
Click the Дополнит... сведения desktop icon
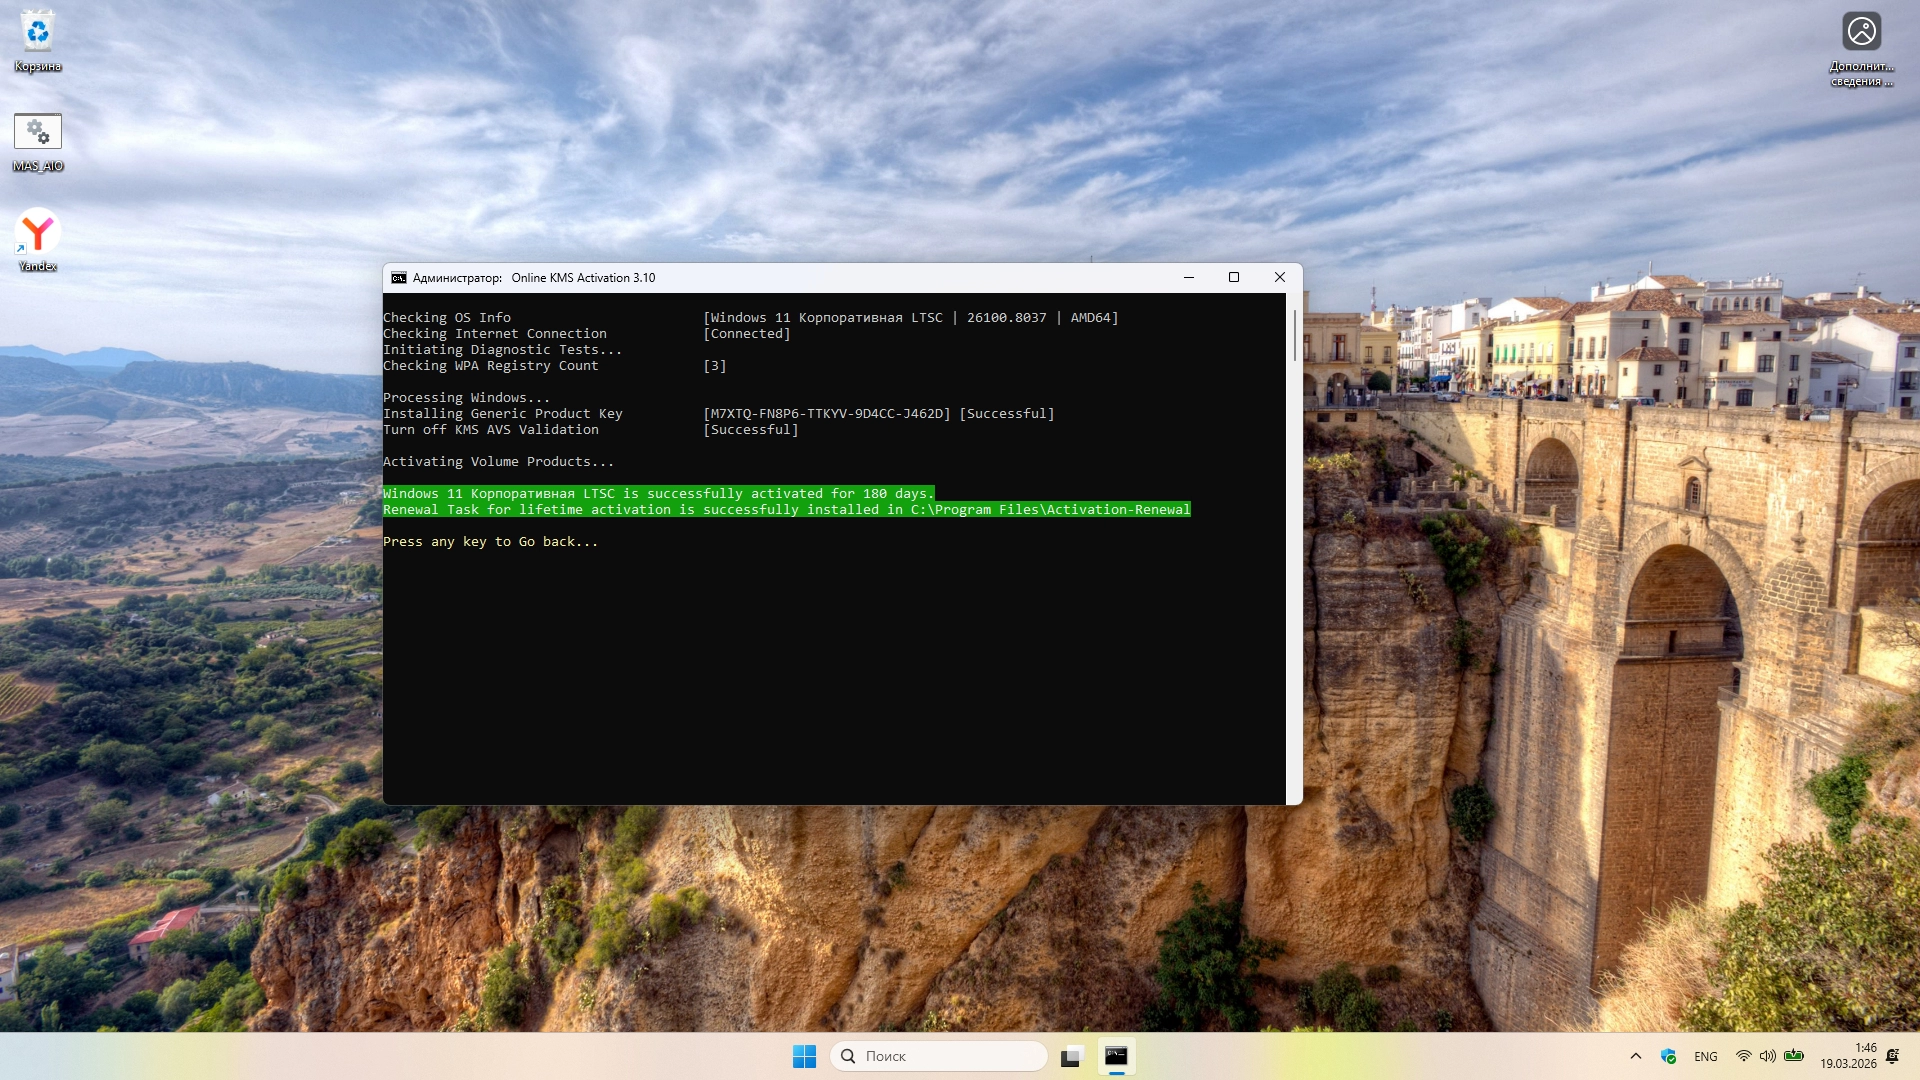pyautogui.click(x=1861, y=33)
